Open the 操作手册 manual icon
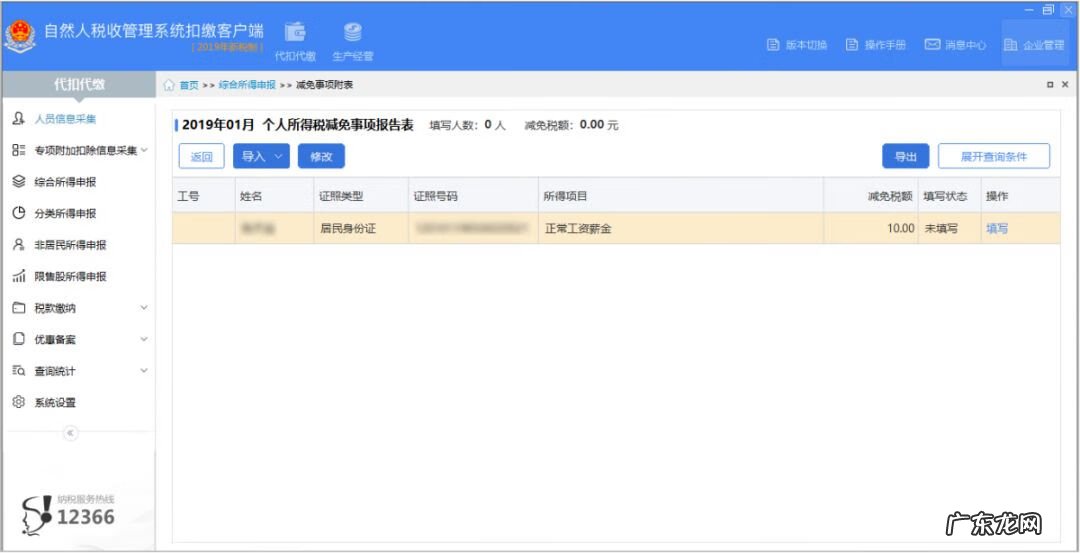Screen dimensions: 1080x553 852,45
